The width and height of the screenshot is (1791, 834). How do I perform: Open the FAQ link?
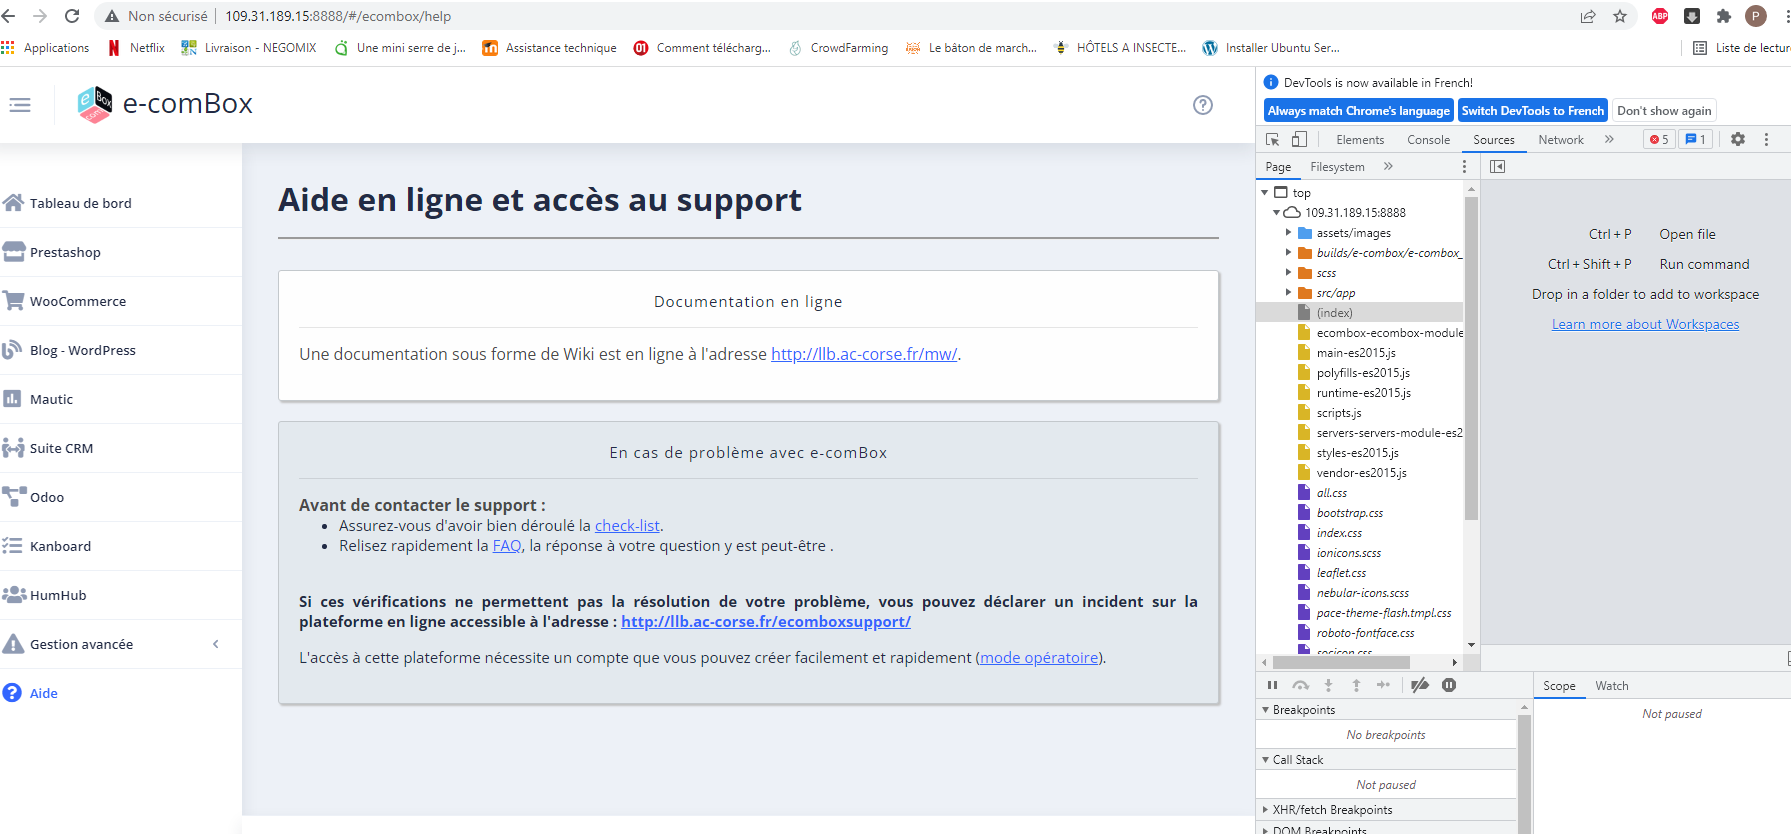[507, 546]
